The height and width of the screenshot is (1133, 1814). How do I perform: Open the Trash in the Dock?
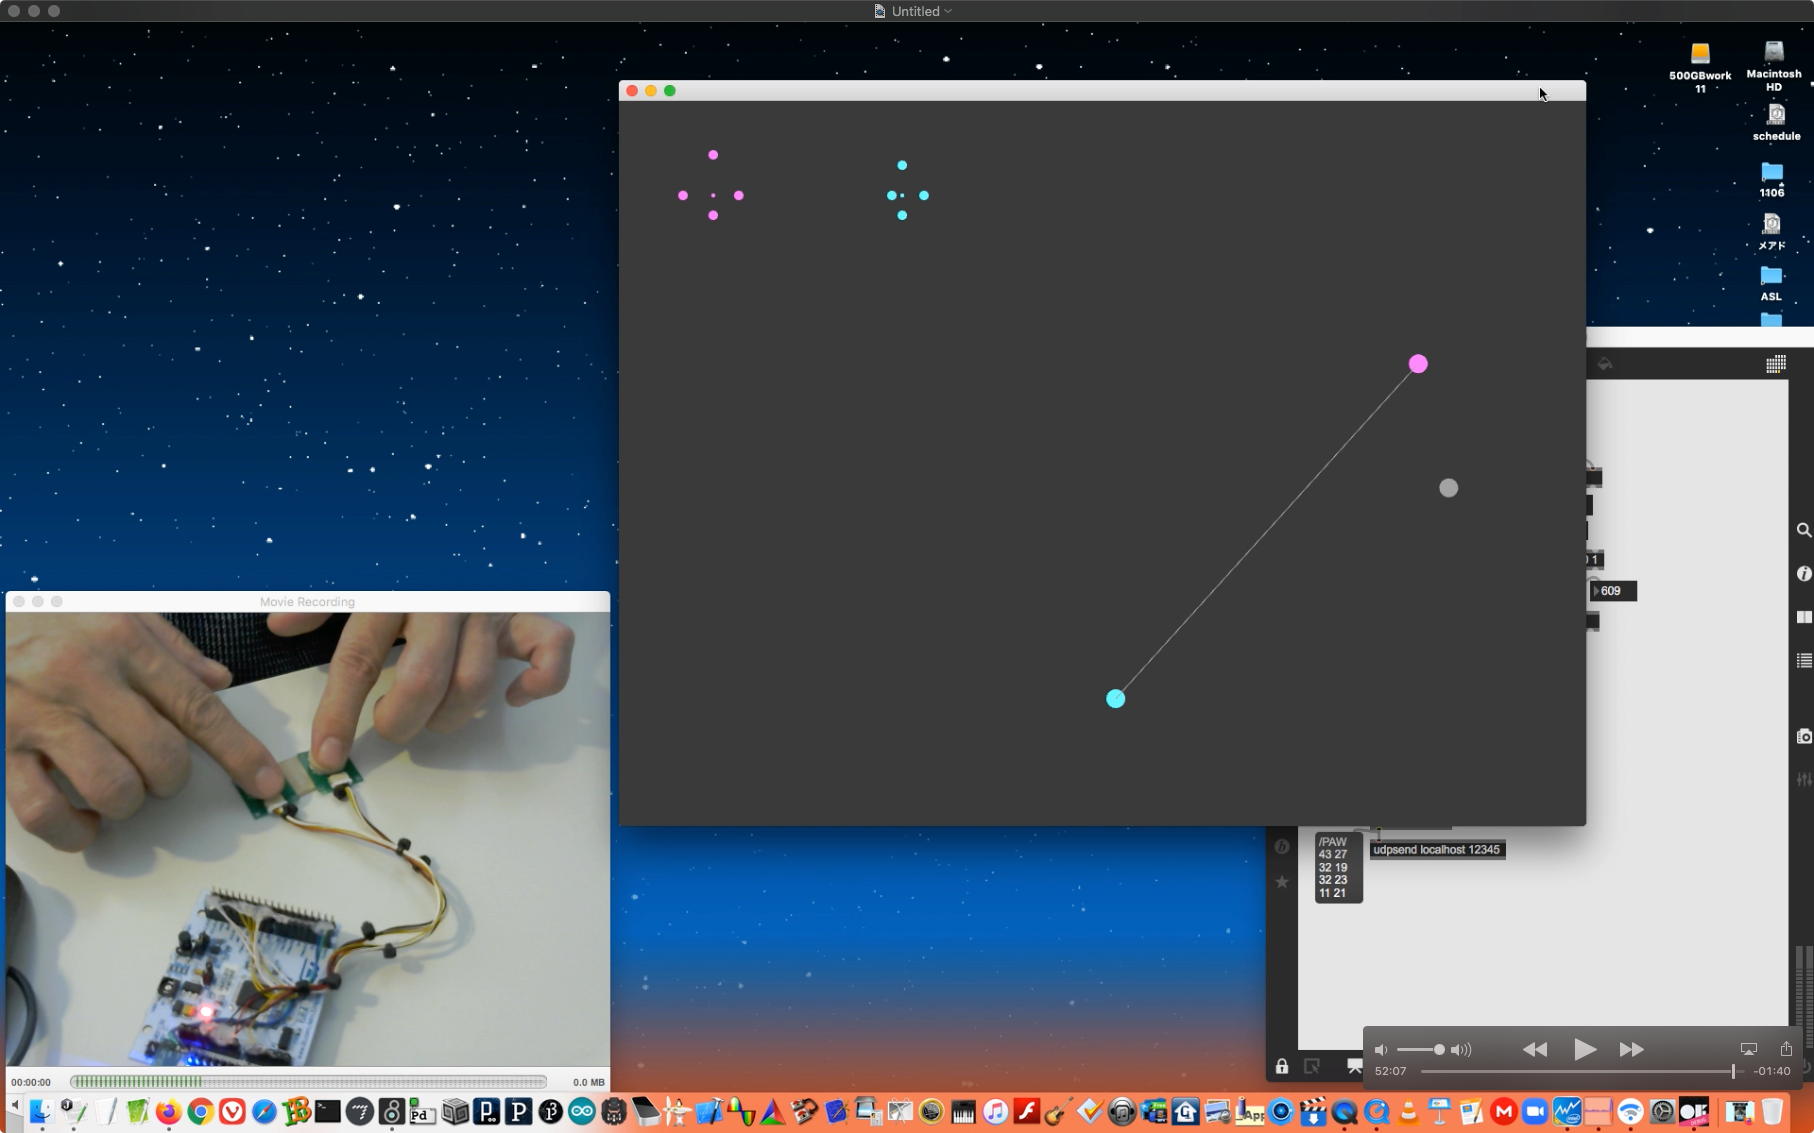(1772, 1111)
